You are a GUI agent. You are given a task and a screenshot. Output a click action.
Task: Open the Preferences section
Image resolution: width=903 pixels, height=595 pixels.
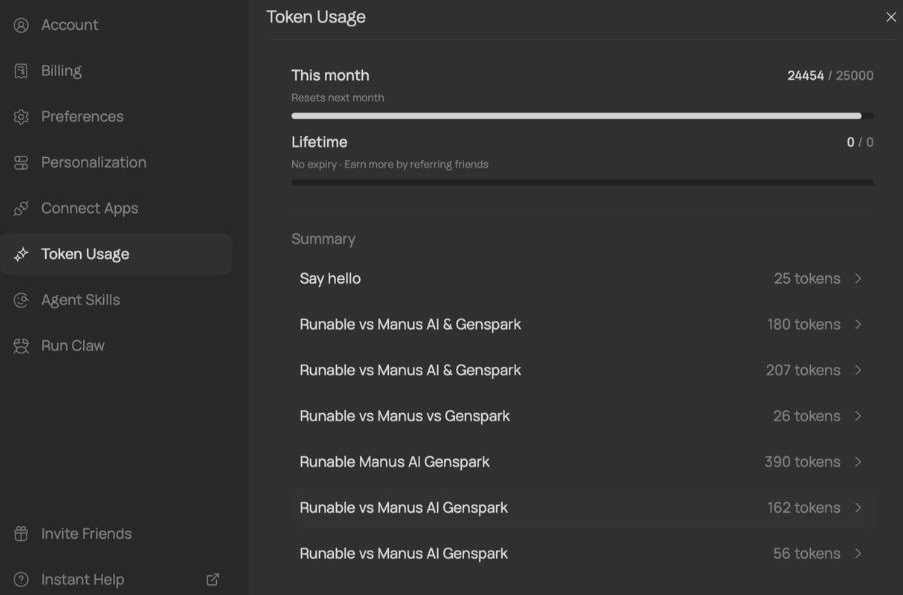(116, 117)
